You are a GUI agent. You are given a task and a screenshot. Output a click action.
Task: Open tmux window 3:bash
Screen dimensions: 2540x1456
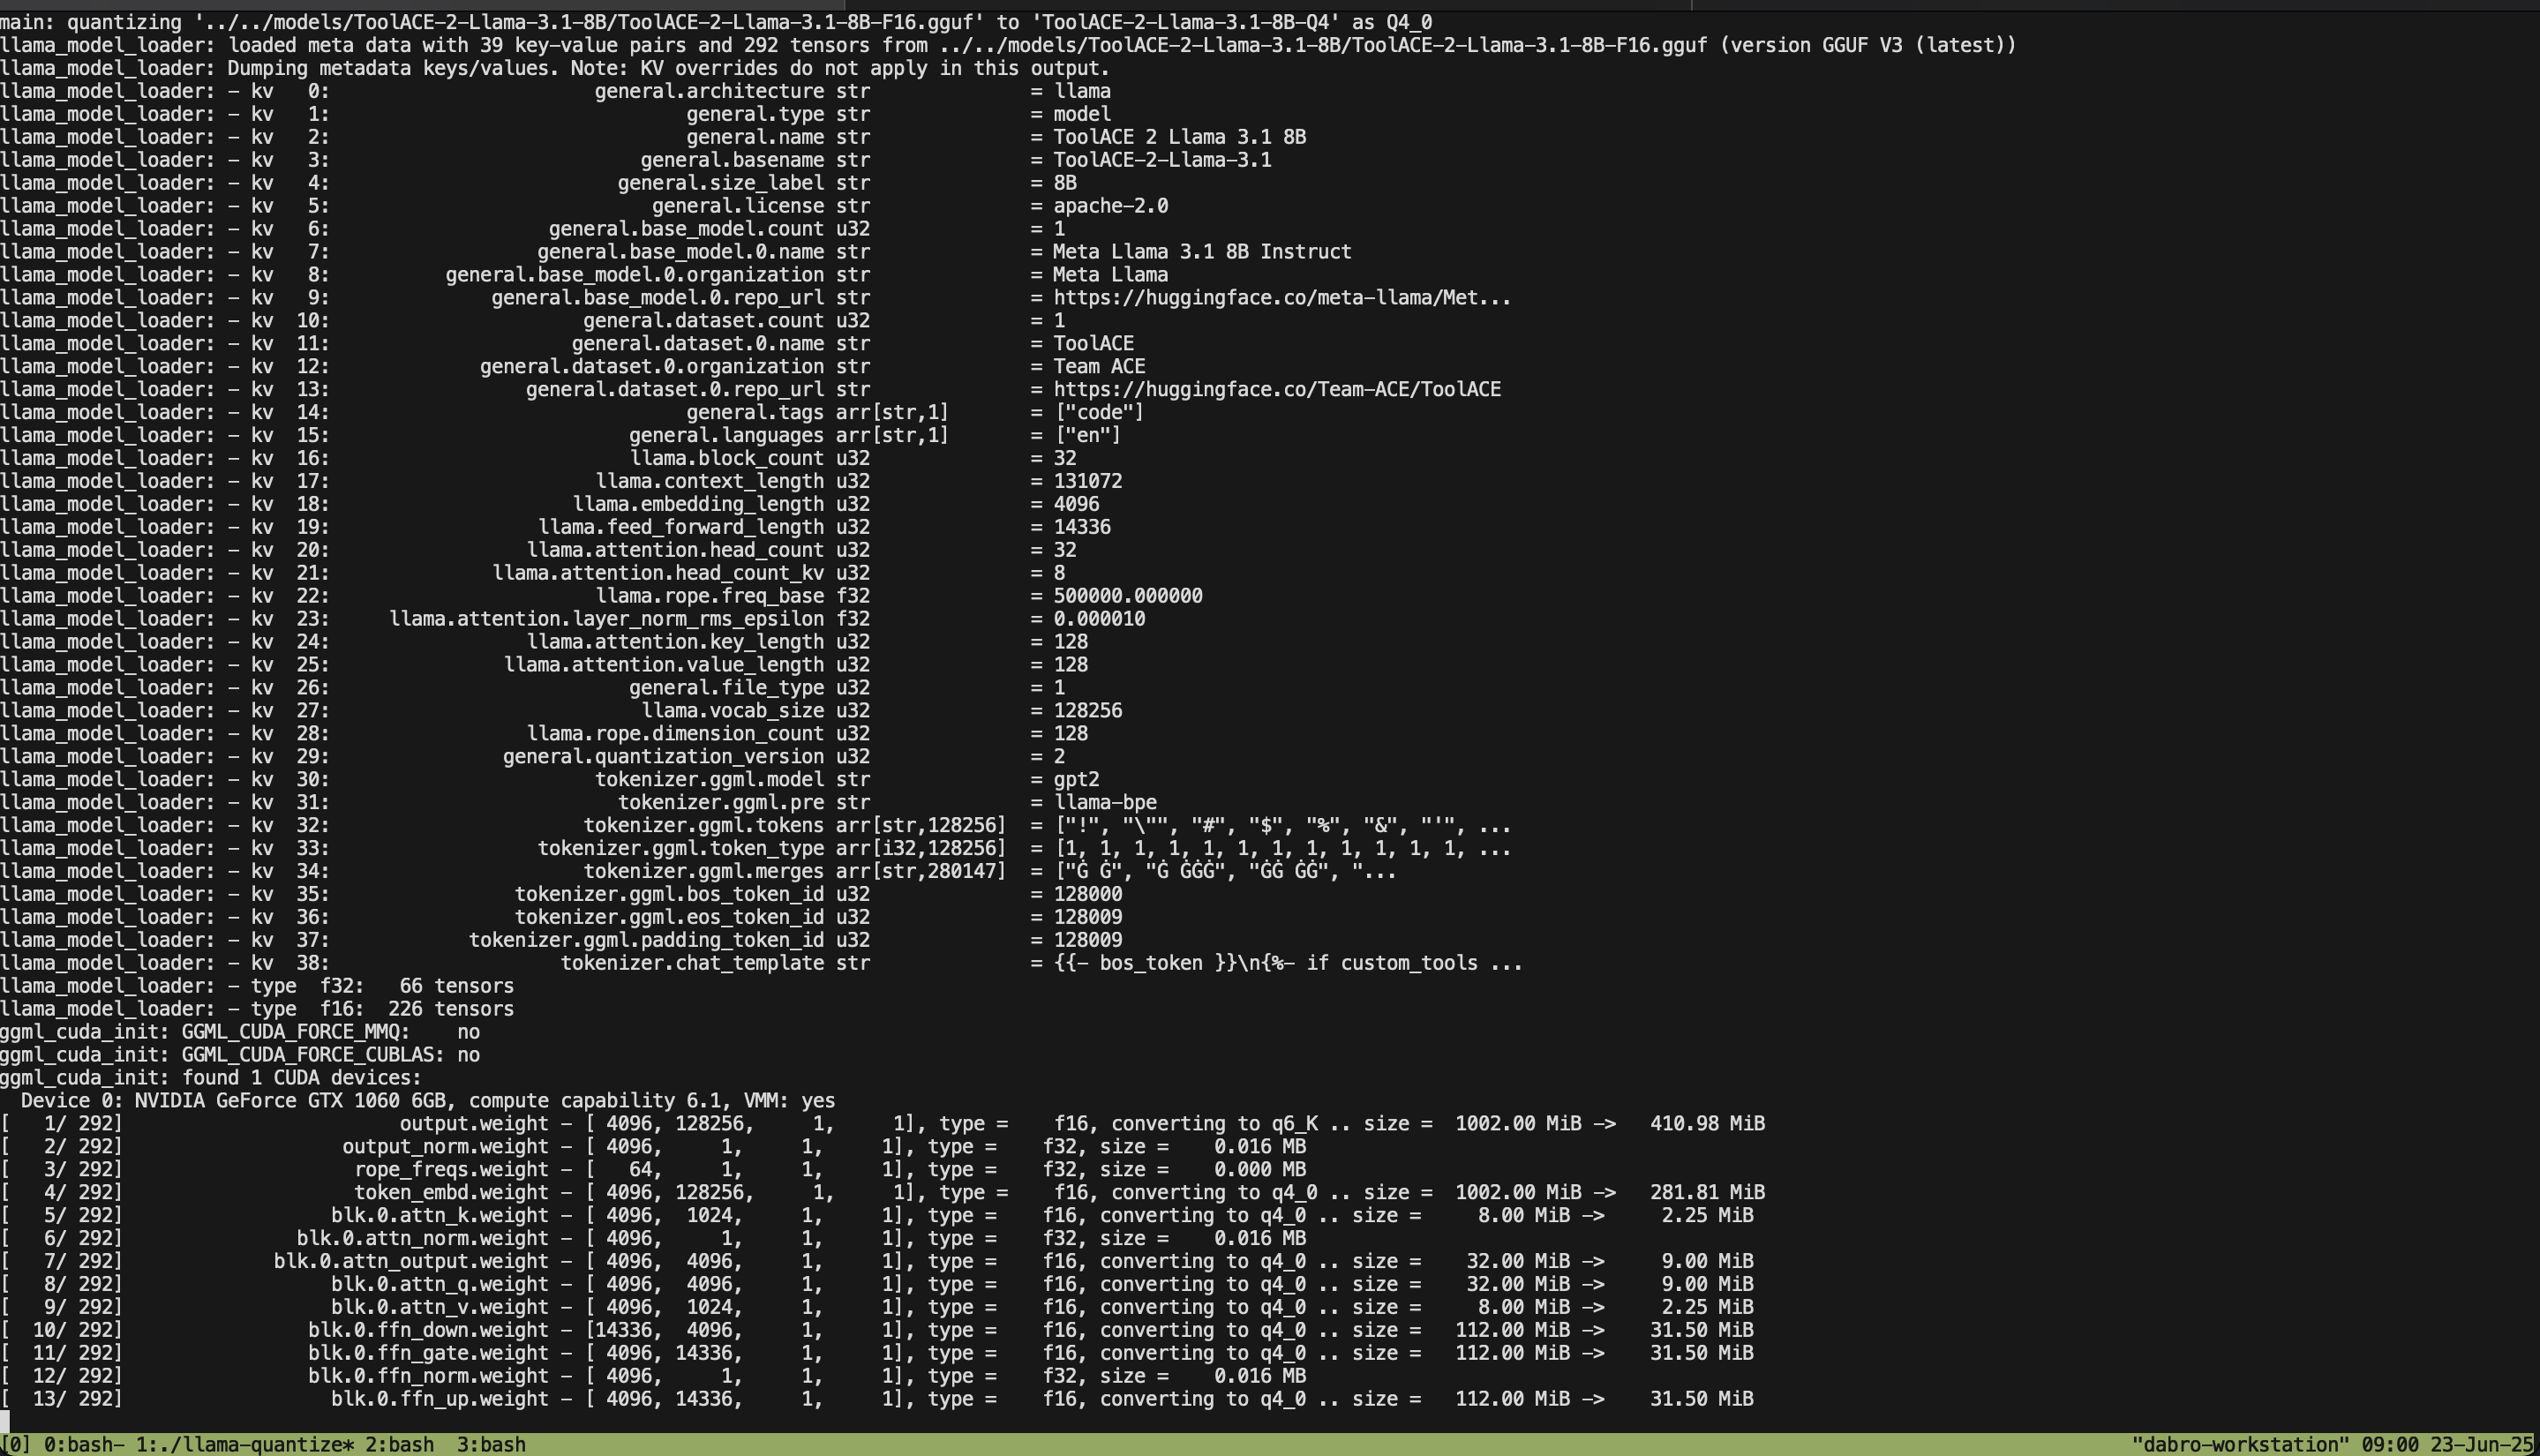(491, 1444)
